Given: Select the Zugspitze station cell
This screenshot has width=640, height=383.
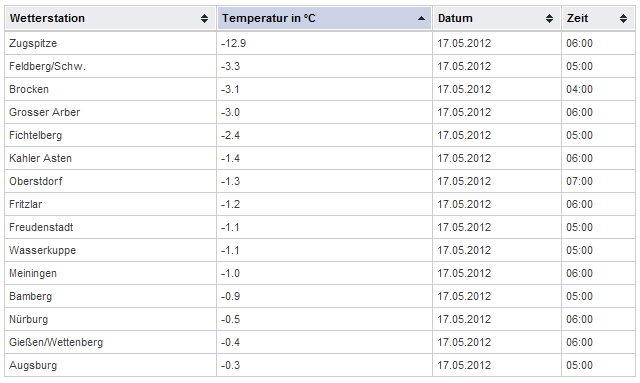Looking at the screenshot, I should [111, 43].
